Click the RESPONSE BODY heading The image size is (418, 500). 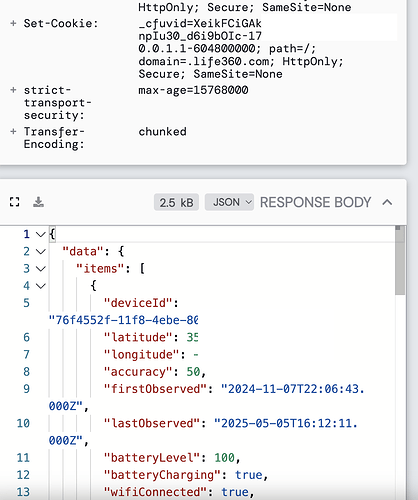coord(315,202)
